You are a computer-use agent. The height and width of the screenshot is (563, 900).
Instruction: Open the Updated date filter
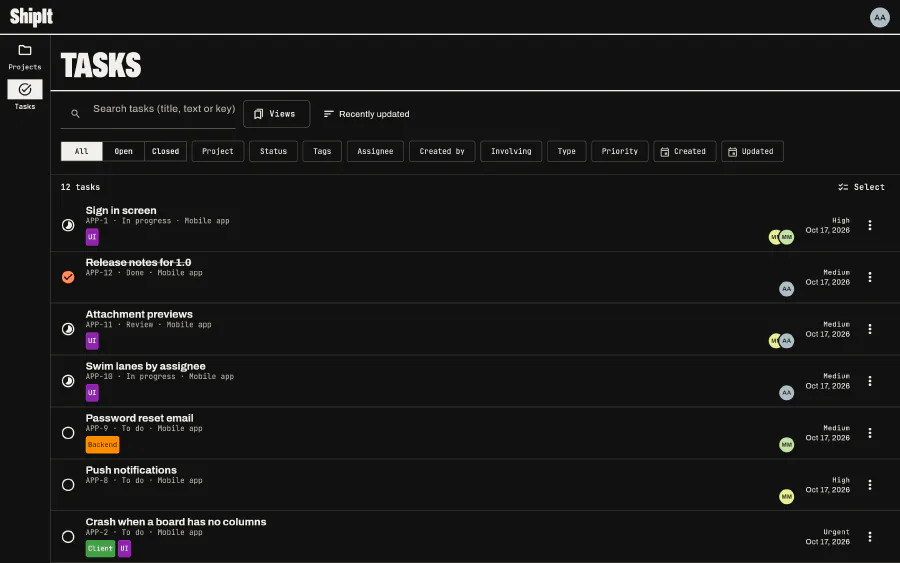click(752, 152)
